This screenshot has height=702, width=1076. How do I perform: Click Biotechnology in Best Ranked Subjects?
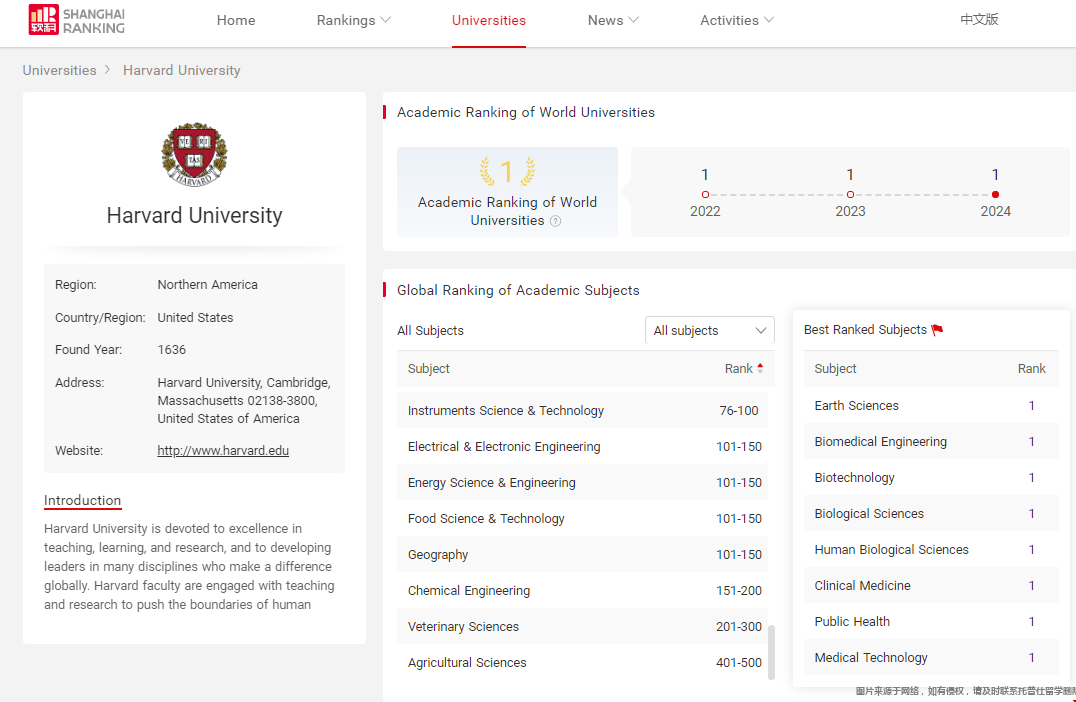click(x=854, y=478)
